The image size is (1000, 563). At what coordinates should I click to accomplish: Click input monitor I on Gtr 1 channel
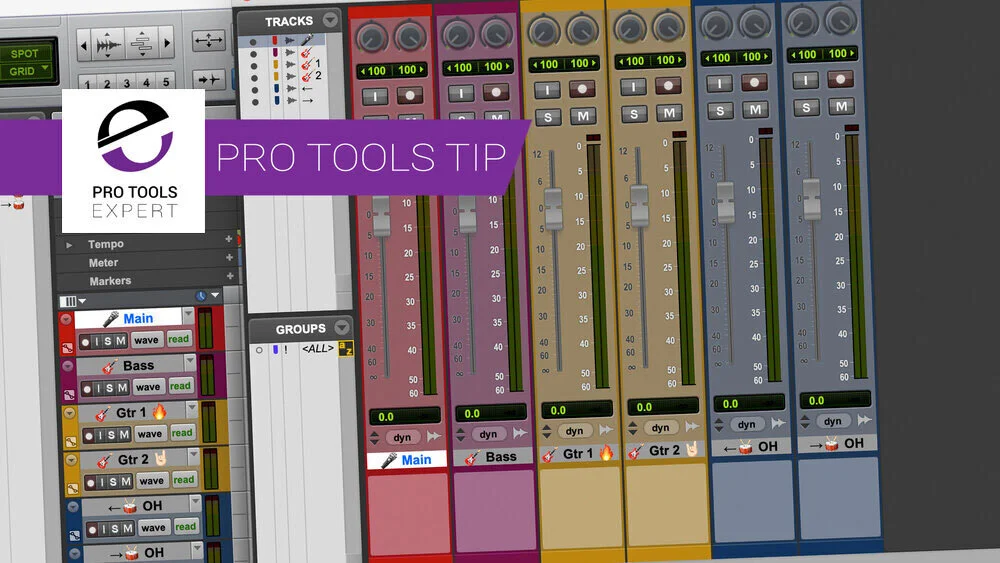pos(547,89)
